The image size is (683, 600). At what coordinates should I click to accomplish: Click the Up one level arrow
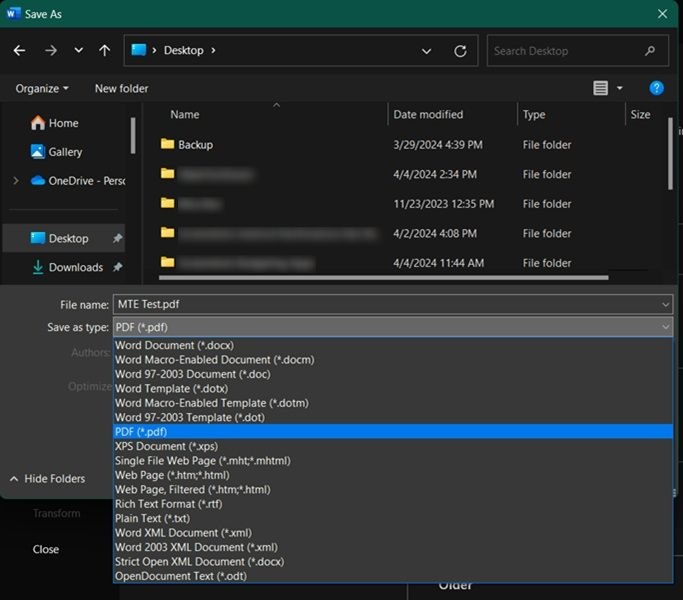coord(105,50)
